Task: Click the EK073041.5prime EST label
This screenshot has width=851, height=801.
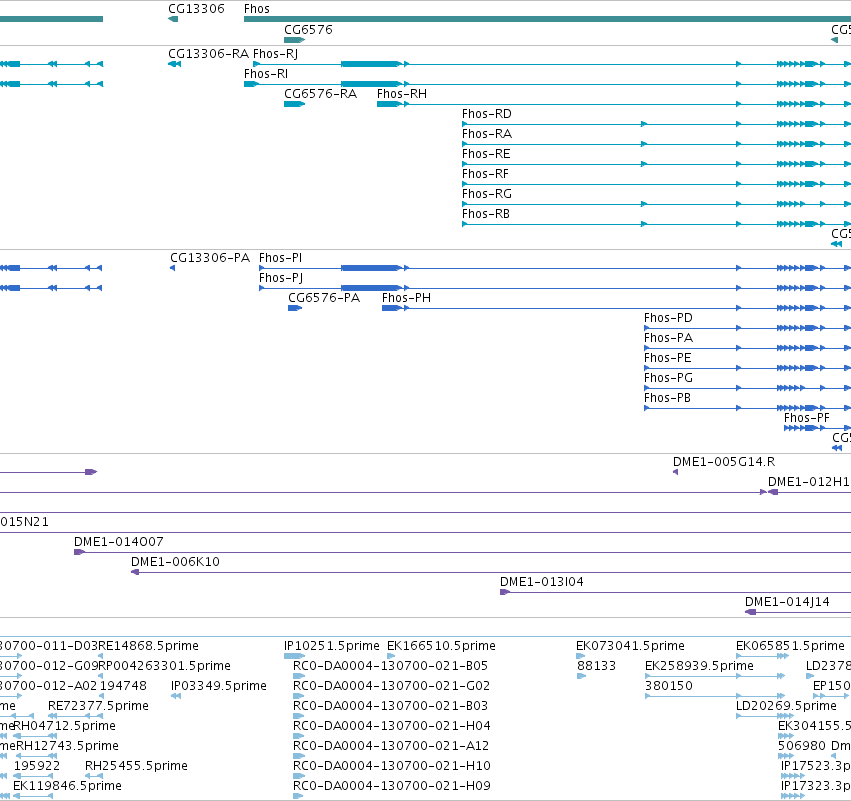Action: point(630,646)
